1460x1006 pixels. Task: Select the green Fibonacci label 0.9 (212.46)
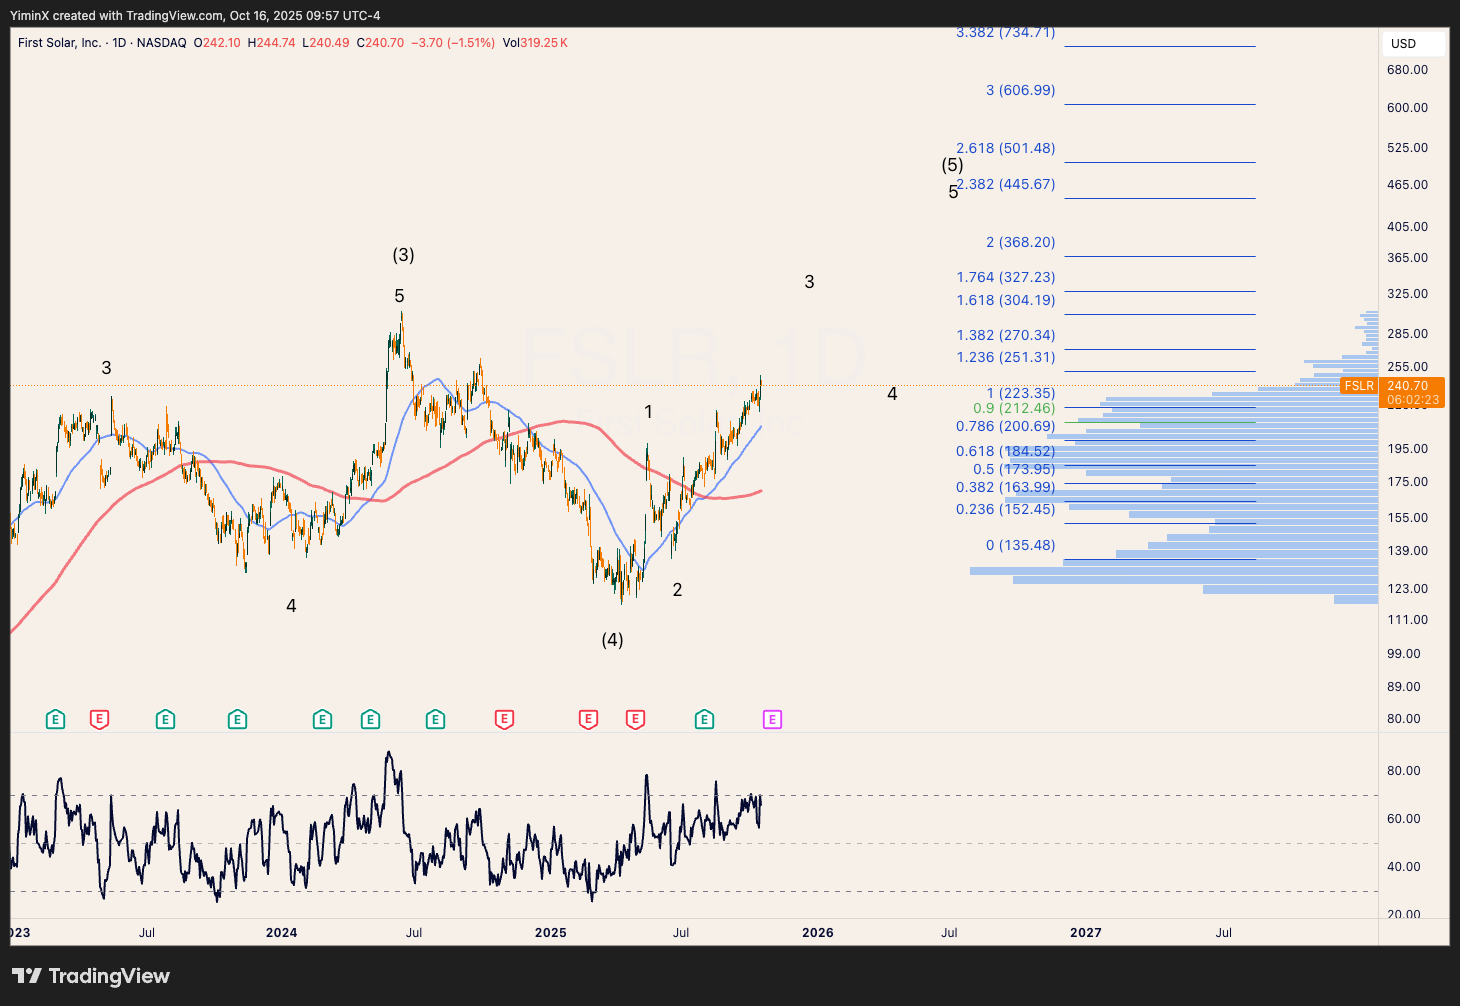[1013, 408]
